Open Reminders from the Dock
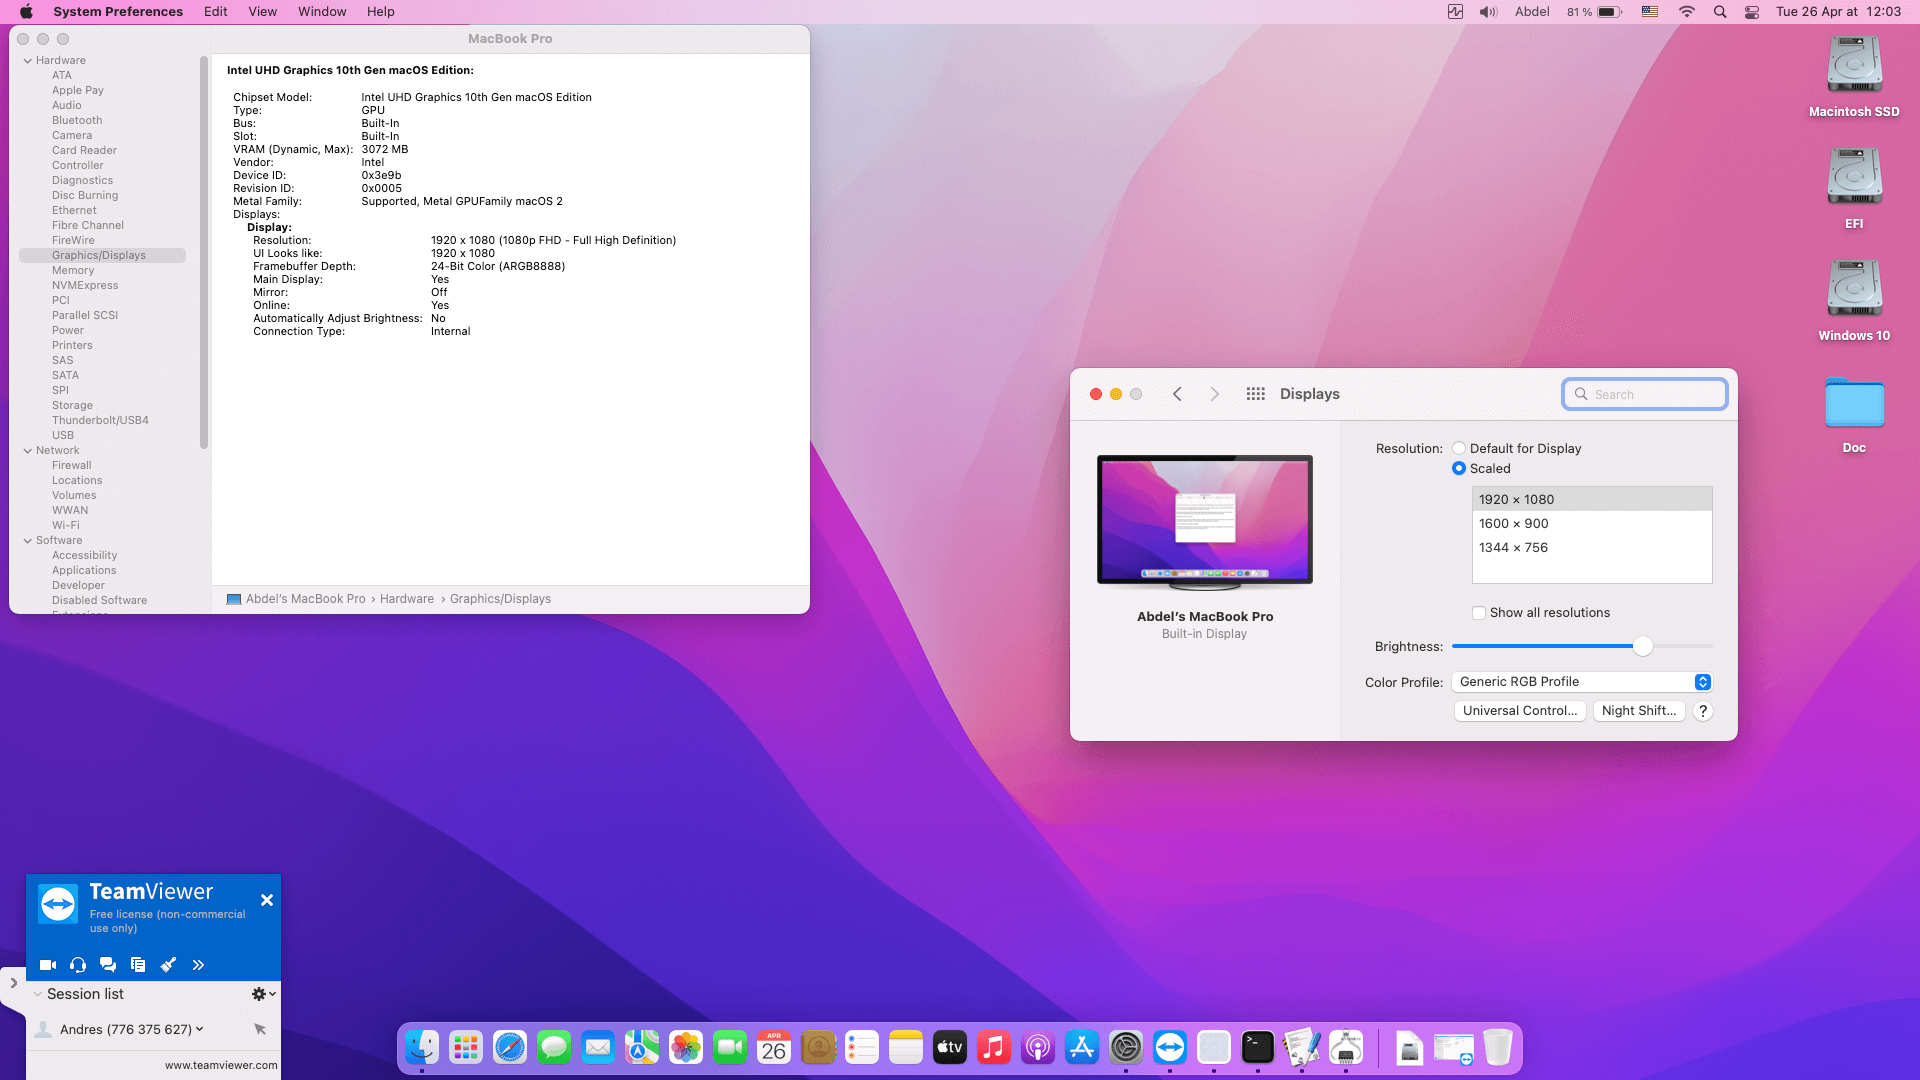1920x1080 pixels. 862,1047
